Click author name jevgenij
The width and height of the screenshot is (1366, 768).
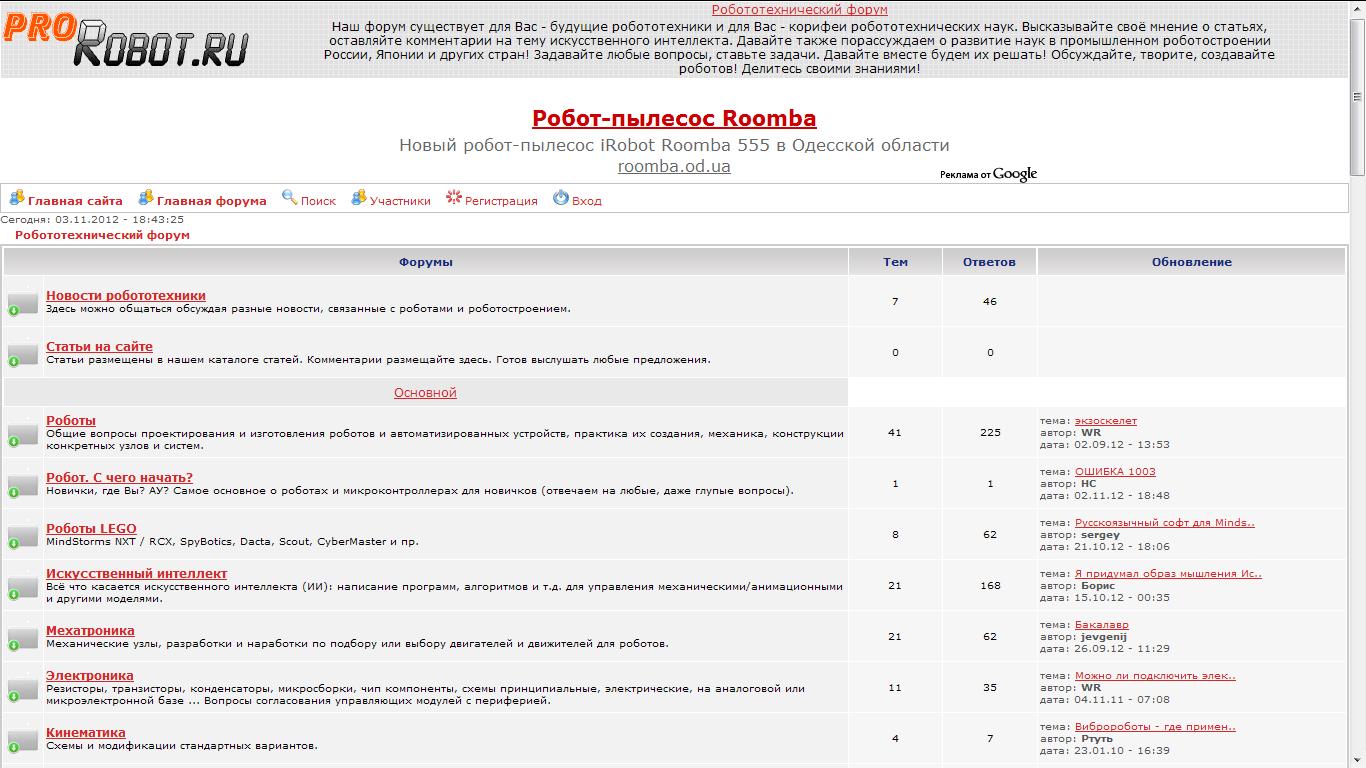click(x=1104, y=637)
